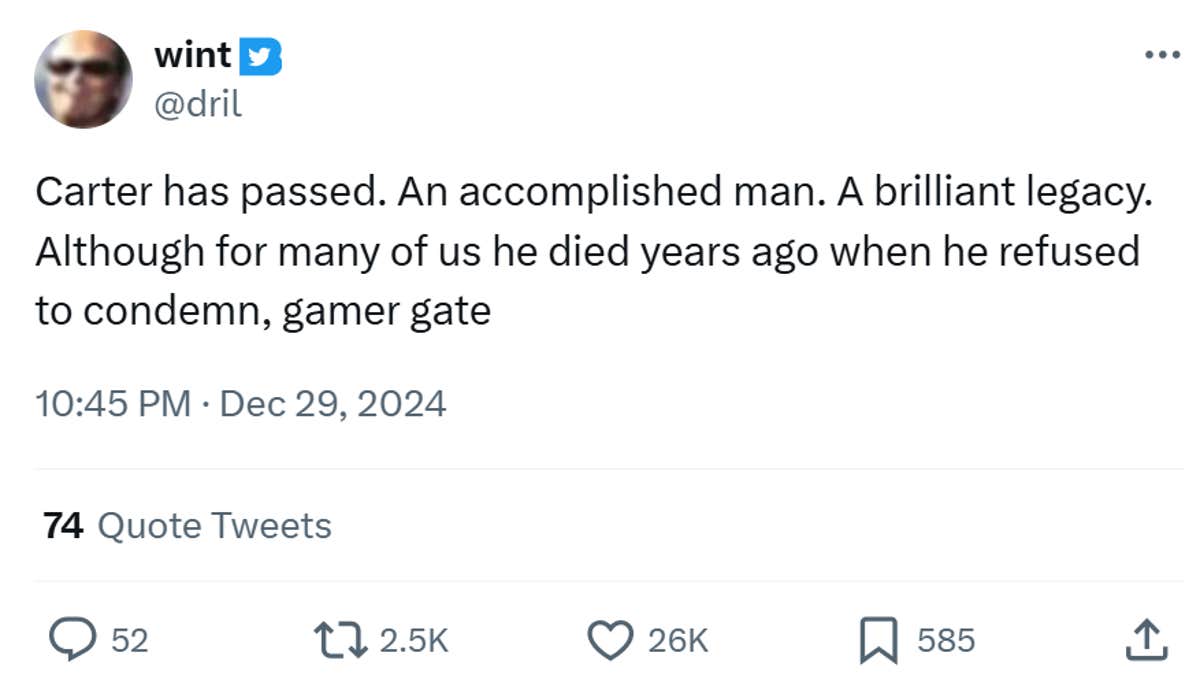This screenshot has height=686, width=1200.
Task: Bookmark the tweet with the bookmark icon
Action: pos(878,640)
